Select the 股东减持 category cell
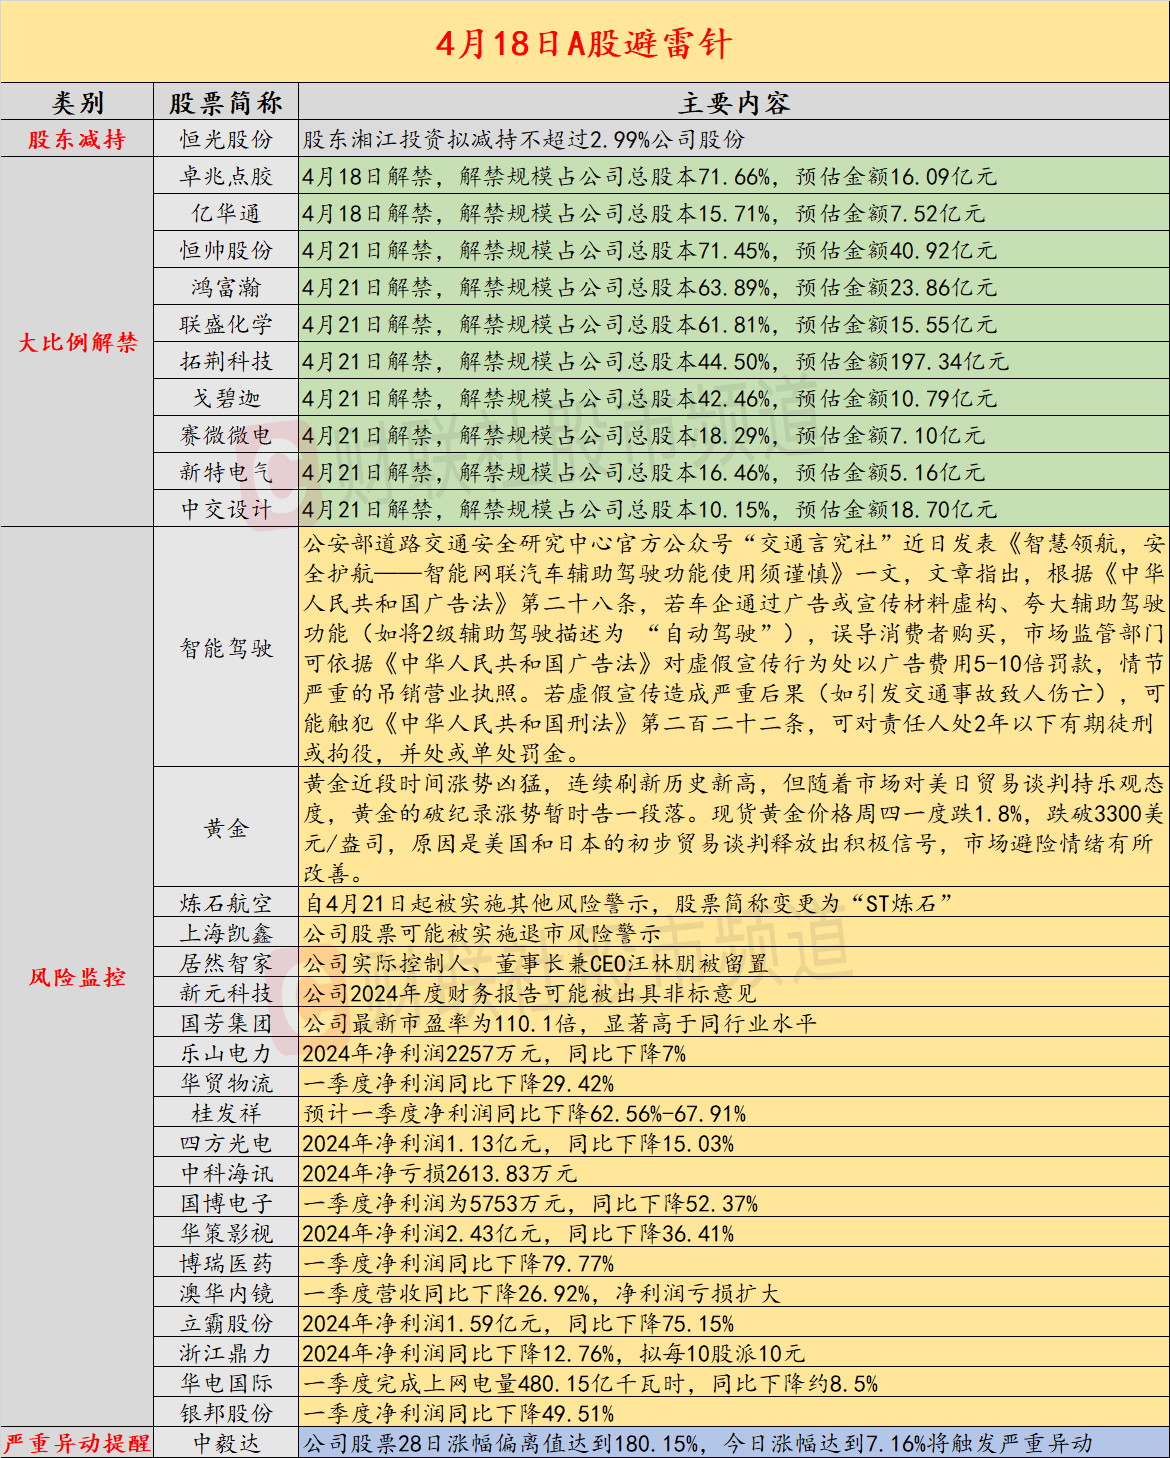1170x1458 pixels. 77,140
